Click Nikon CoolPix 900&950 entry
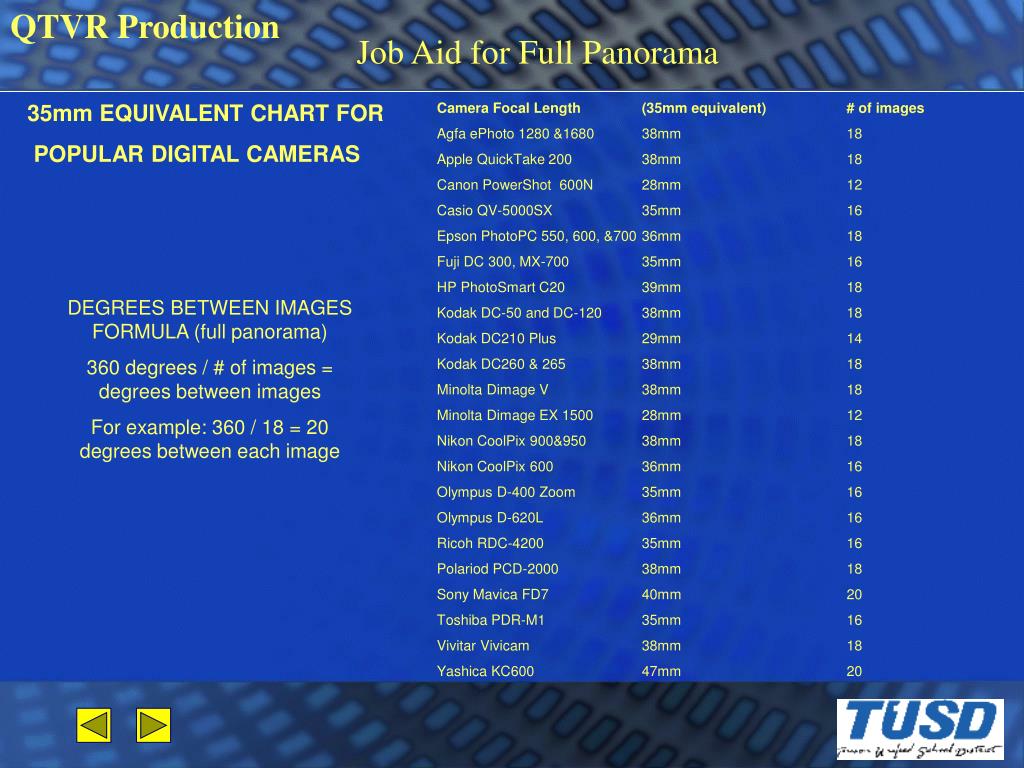The height and width of the screenshot is (768, 1024). tap(511, 441)
